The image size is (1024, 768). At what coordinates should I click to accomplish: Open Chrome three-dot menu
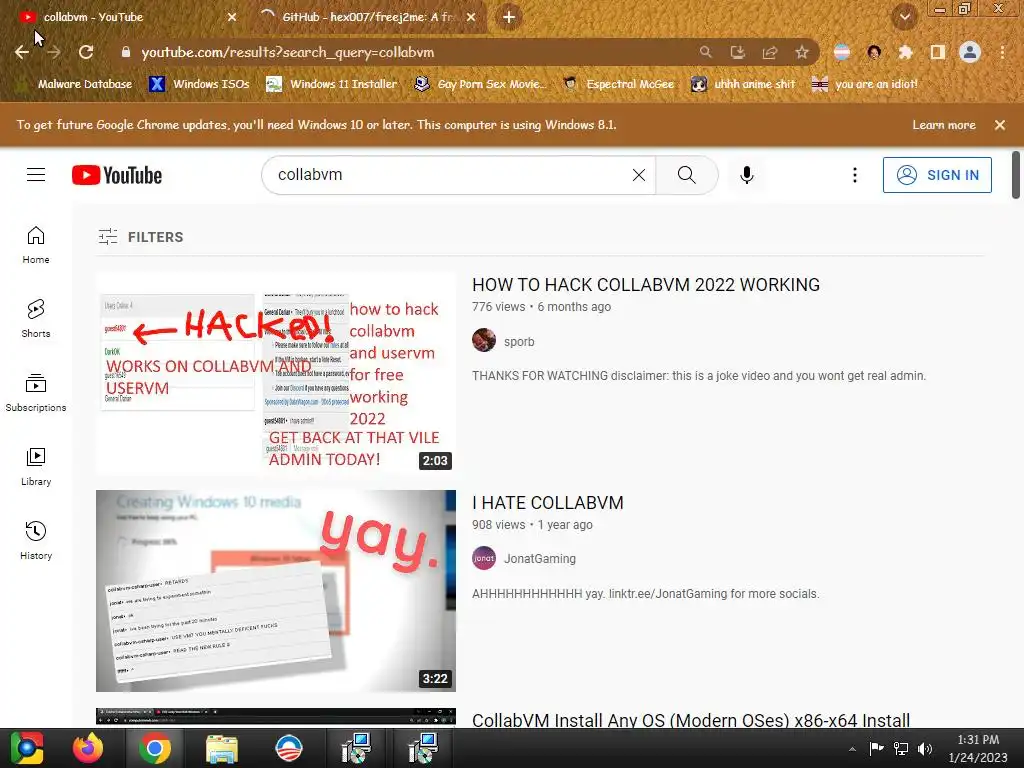(1002, 52)
